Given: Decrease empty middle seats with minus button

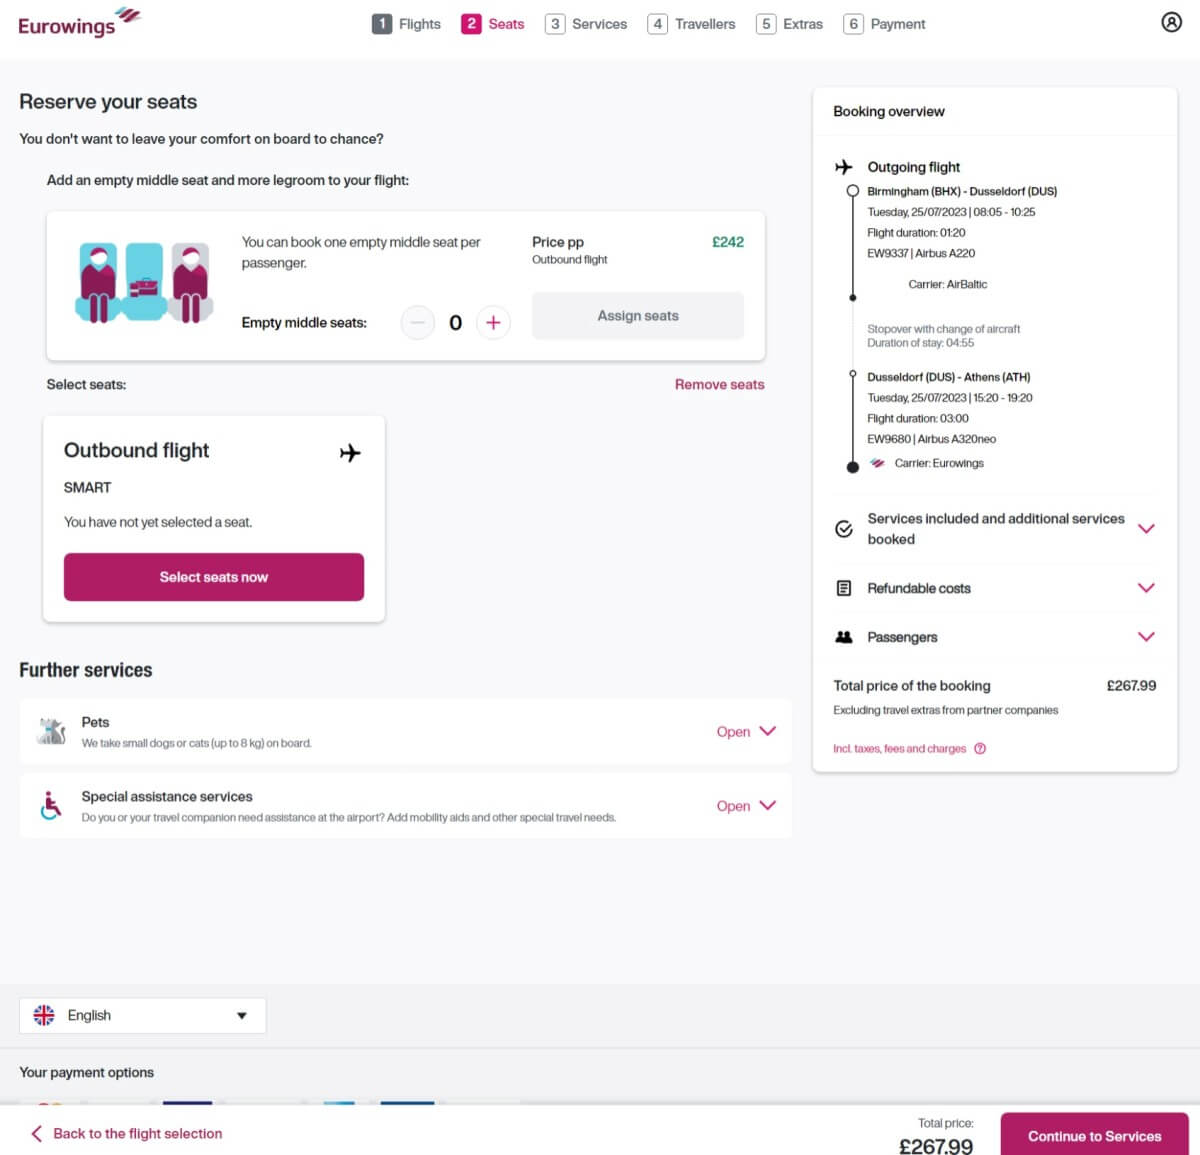Looking at the screenshot, I should click(418, 322).
